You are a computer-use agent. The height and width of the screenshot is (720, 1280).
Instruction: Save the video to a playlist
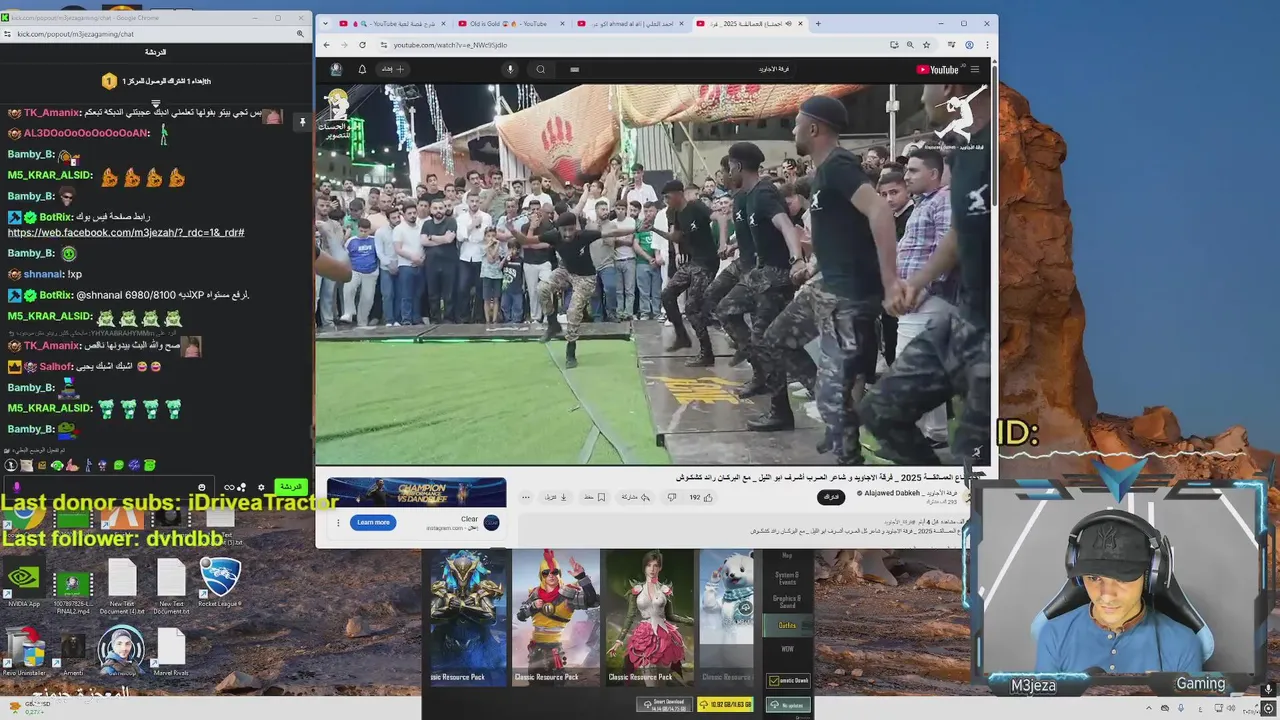tap(595, 497)
